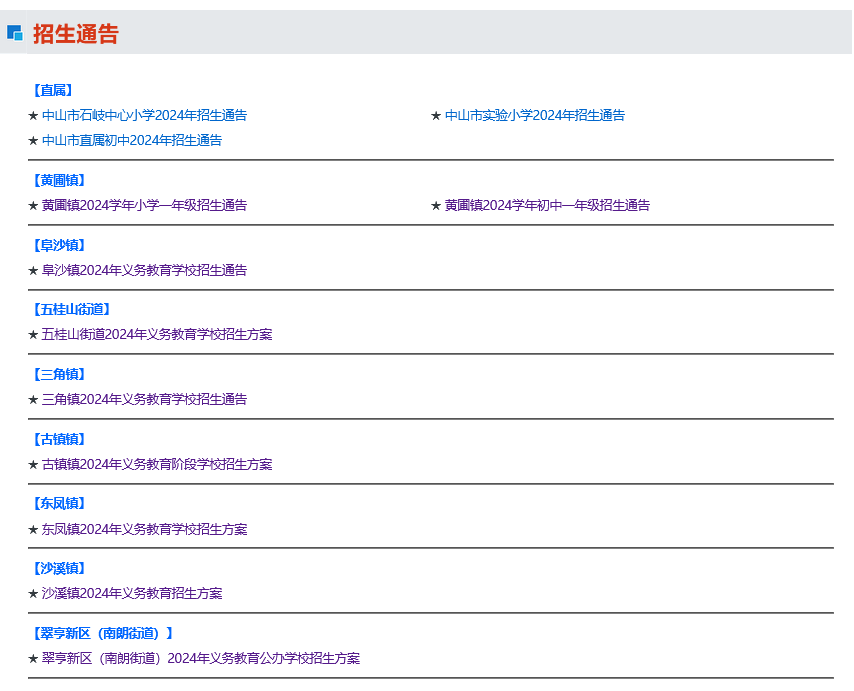Click the 【三角镇】 section label
This screenshot has width=854, height=691.
point(59,374)
